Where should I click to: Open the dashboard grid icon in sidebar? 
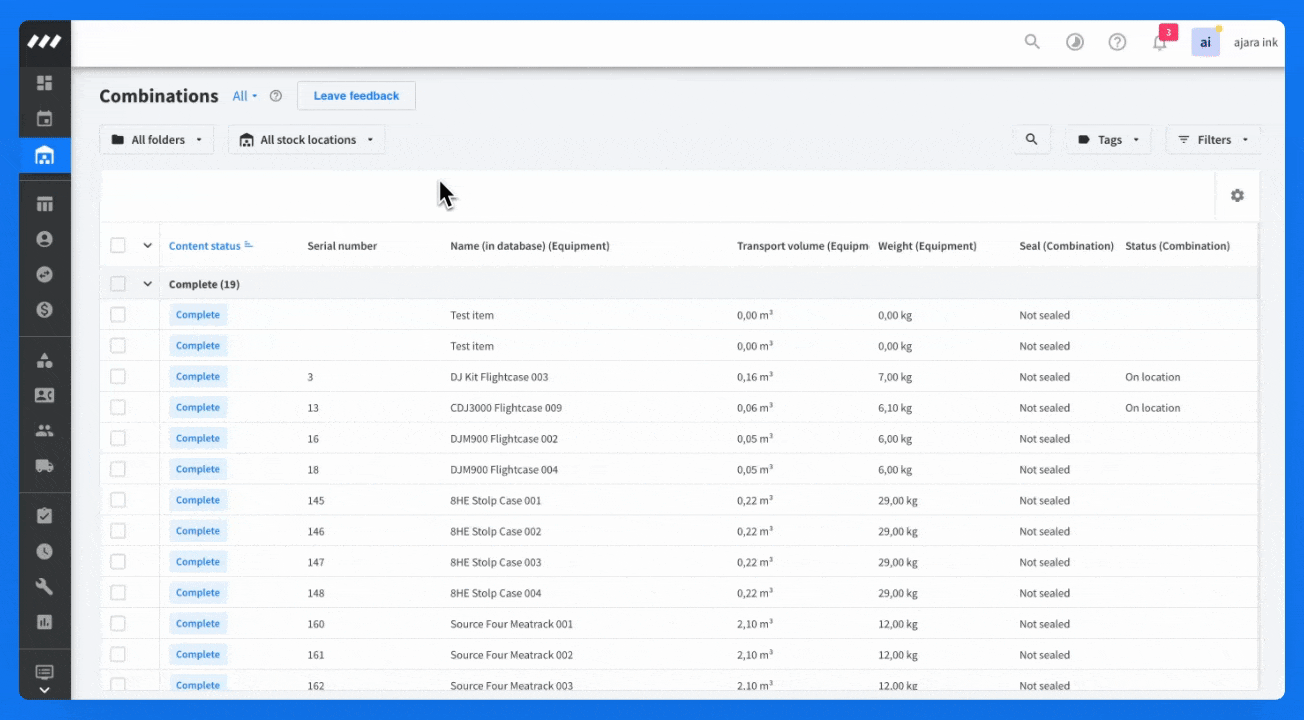click(x=44, y=83)
